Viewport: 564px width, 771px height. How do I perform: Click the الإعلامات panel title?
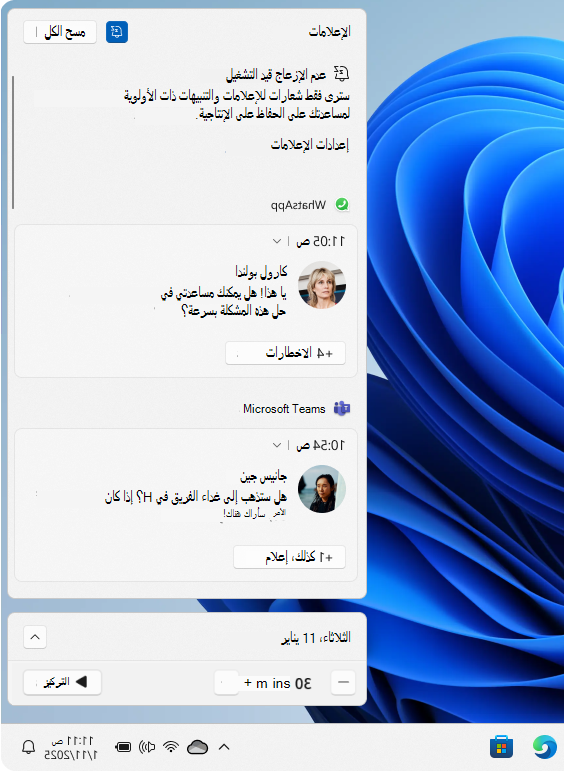tap(329, 32)
